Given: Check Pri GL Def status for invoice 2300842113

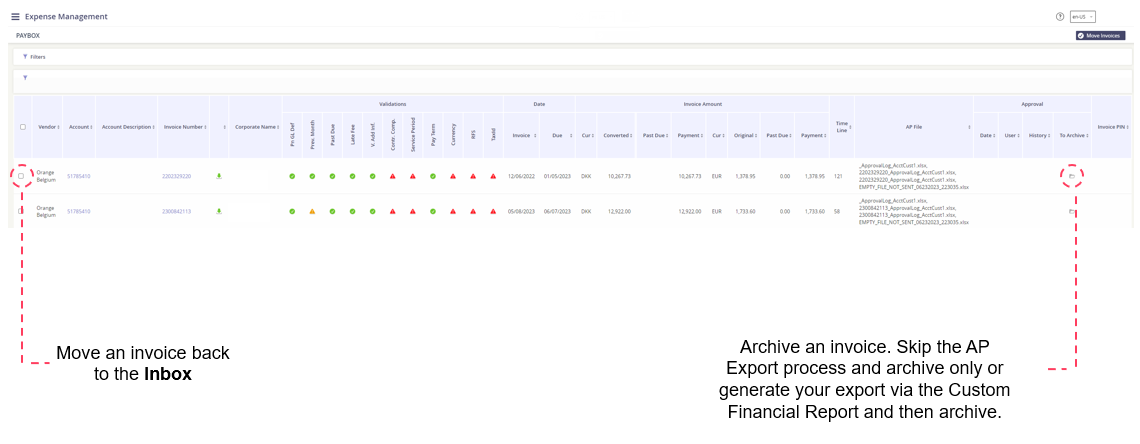Looking at the screenshot, I should coord(292,211).
